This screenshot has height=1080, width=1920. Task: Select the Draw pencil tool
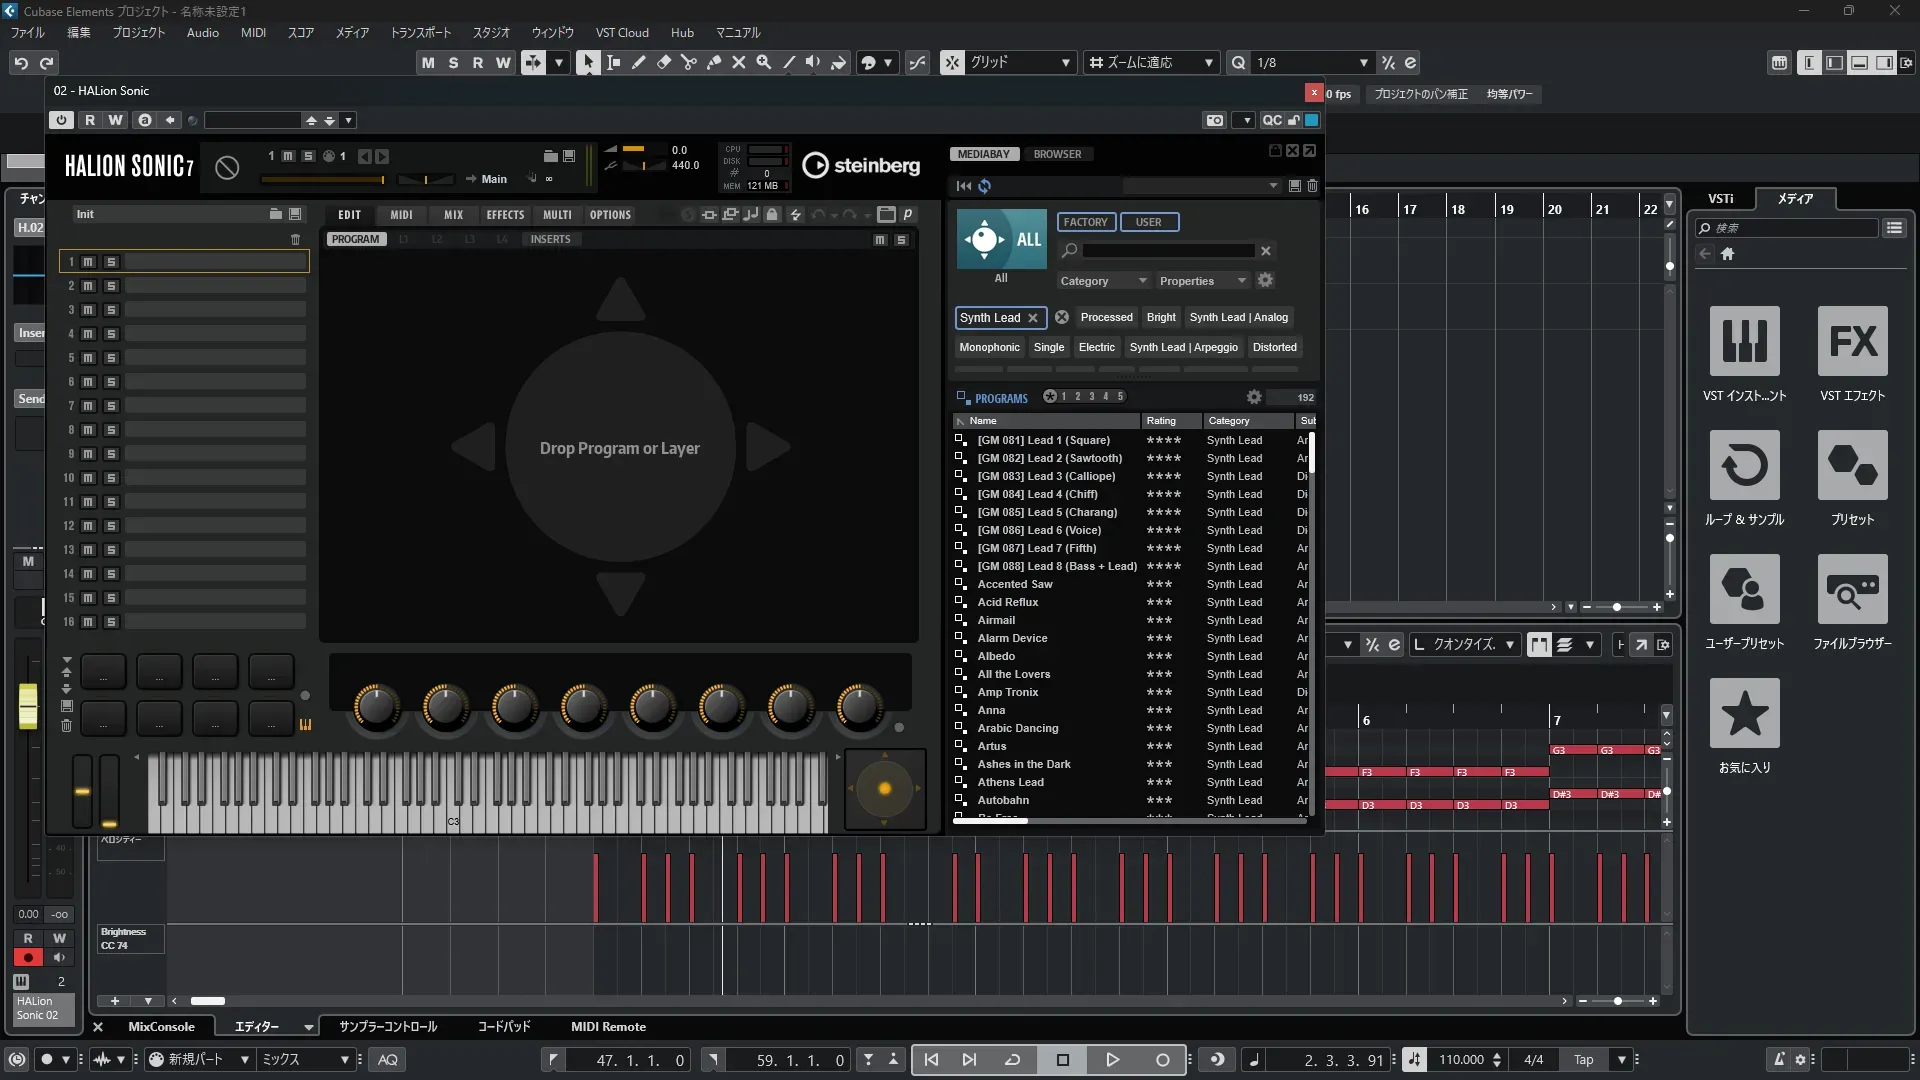pos(638,62)
